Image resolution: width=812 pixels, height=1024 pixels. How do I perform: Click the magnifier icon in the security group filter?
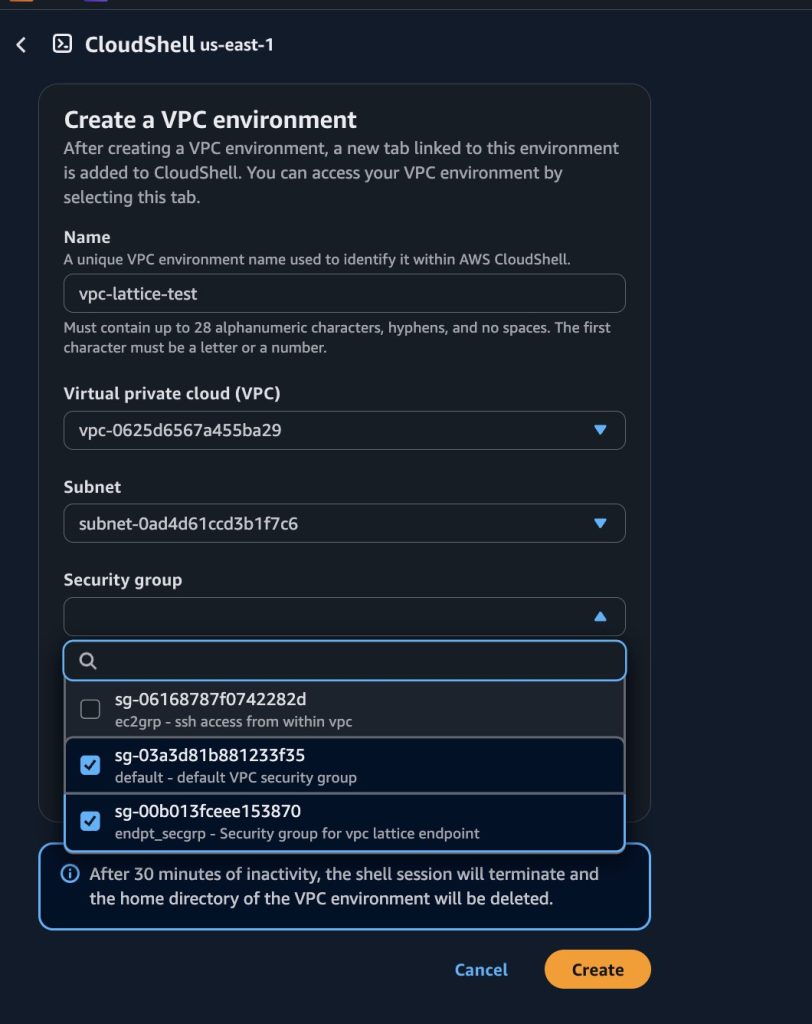pyautogui.click(x=87, y=660)
